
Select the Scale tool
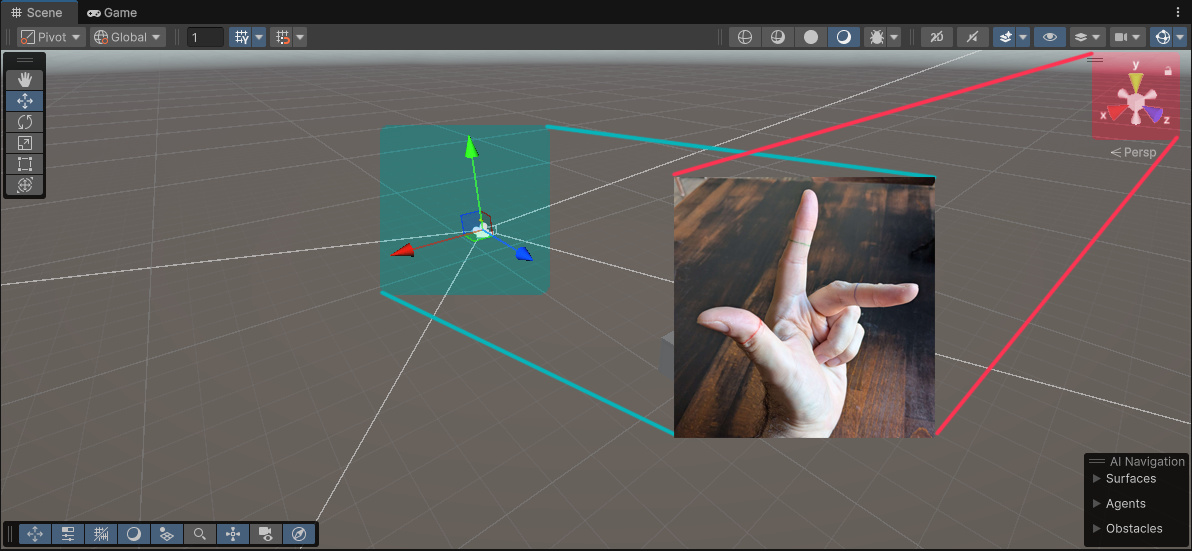[25, 143]
